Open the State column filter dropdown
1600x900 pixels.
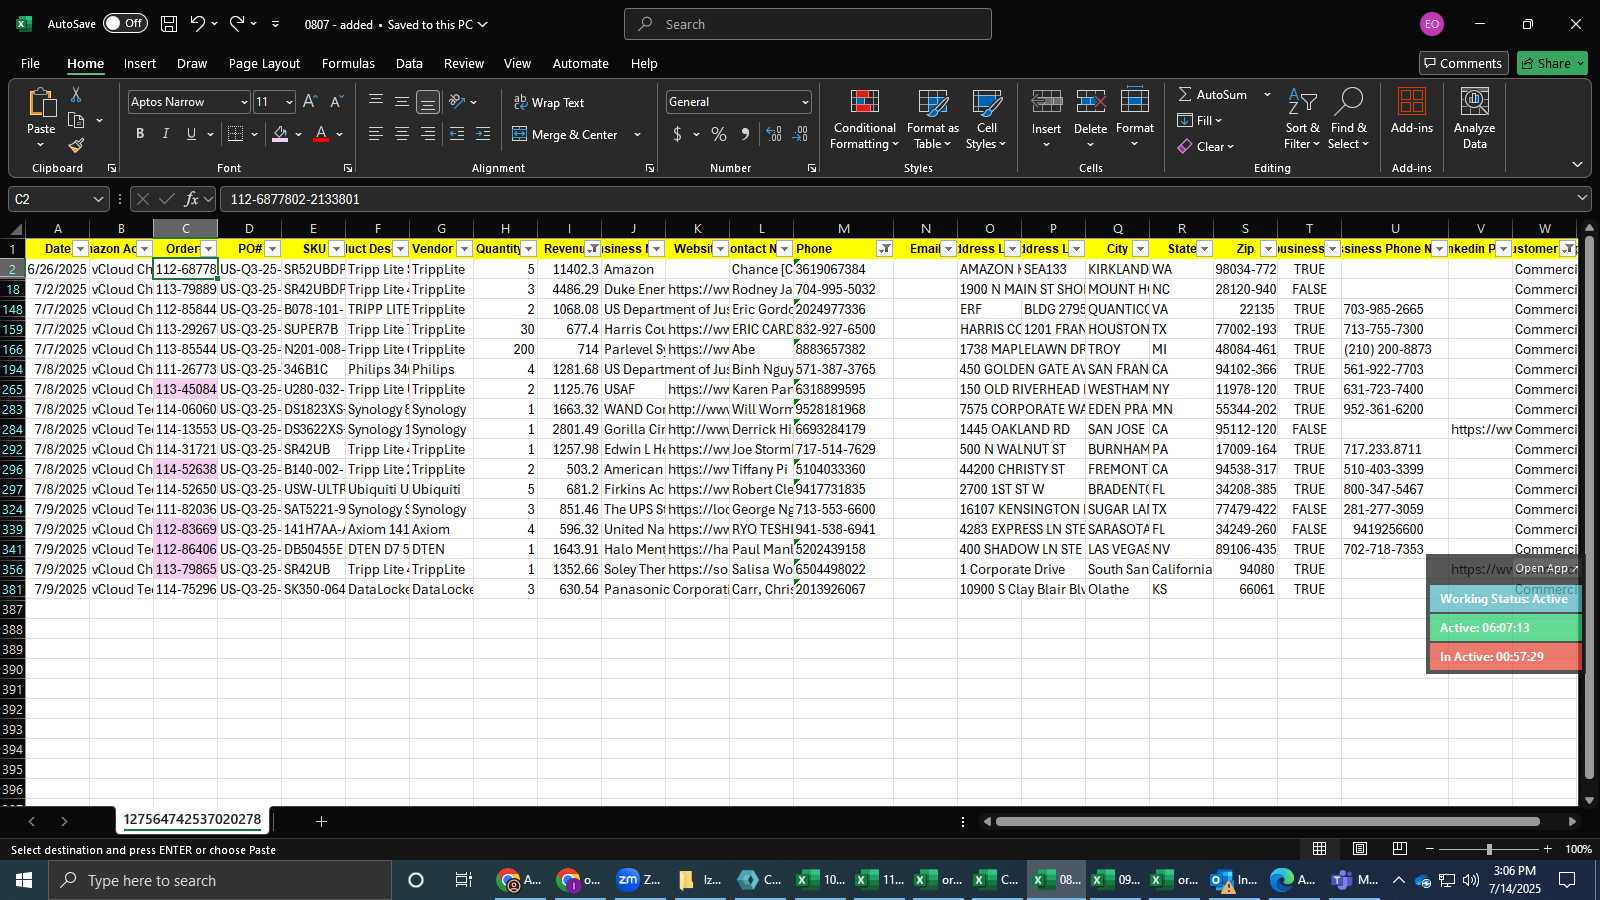pyautogui.click(x=1205, y=249)
